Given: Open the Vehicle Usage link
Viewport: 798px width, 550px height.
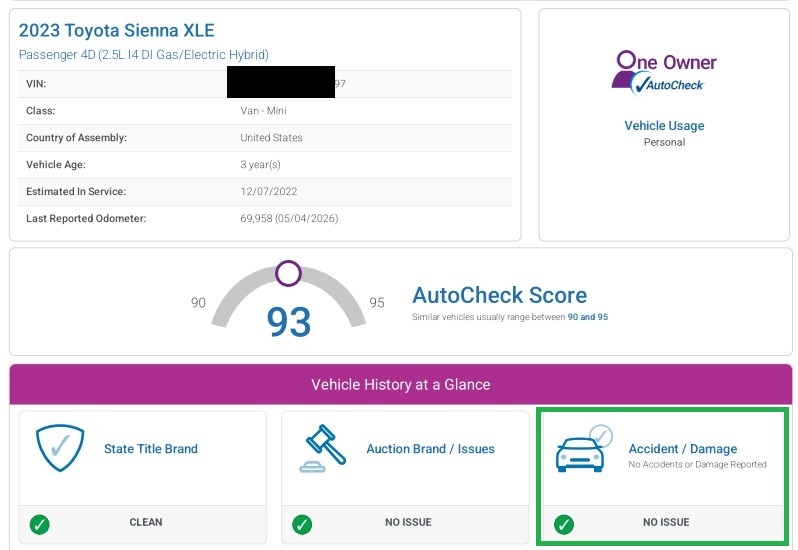Looking at the screenshot, I should 664,126.
